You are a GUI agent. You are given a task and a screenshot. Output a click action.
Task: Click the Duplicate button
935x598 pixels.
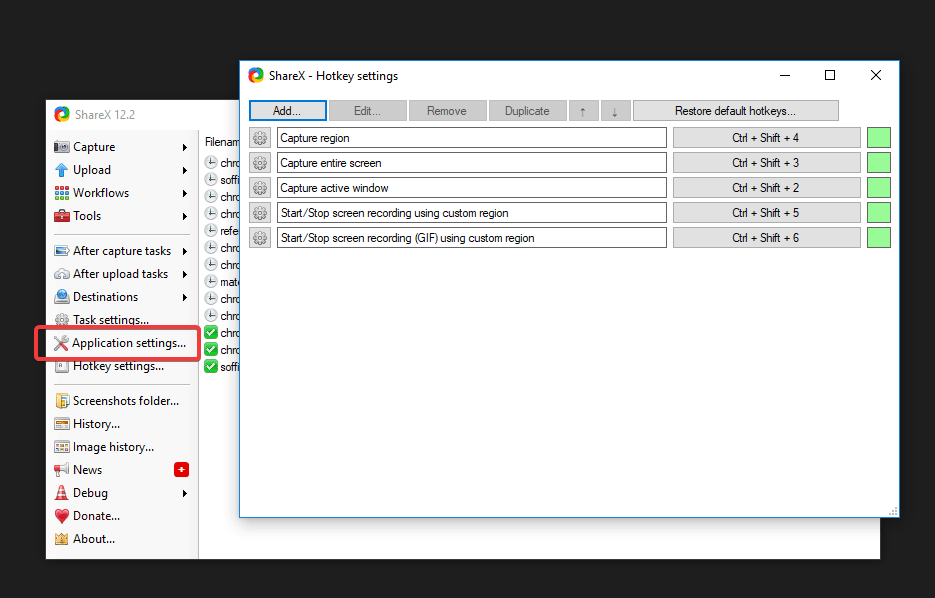pyautogui.click(x=527, y=111)
